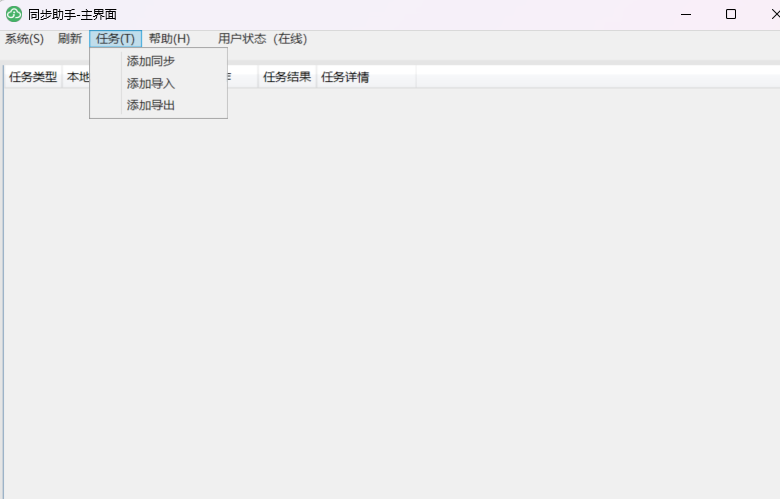Select the 添加导入 menu entry
The image size is (780, 499).
pos(151,84)
